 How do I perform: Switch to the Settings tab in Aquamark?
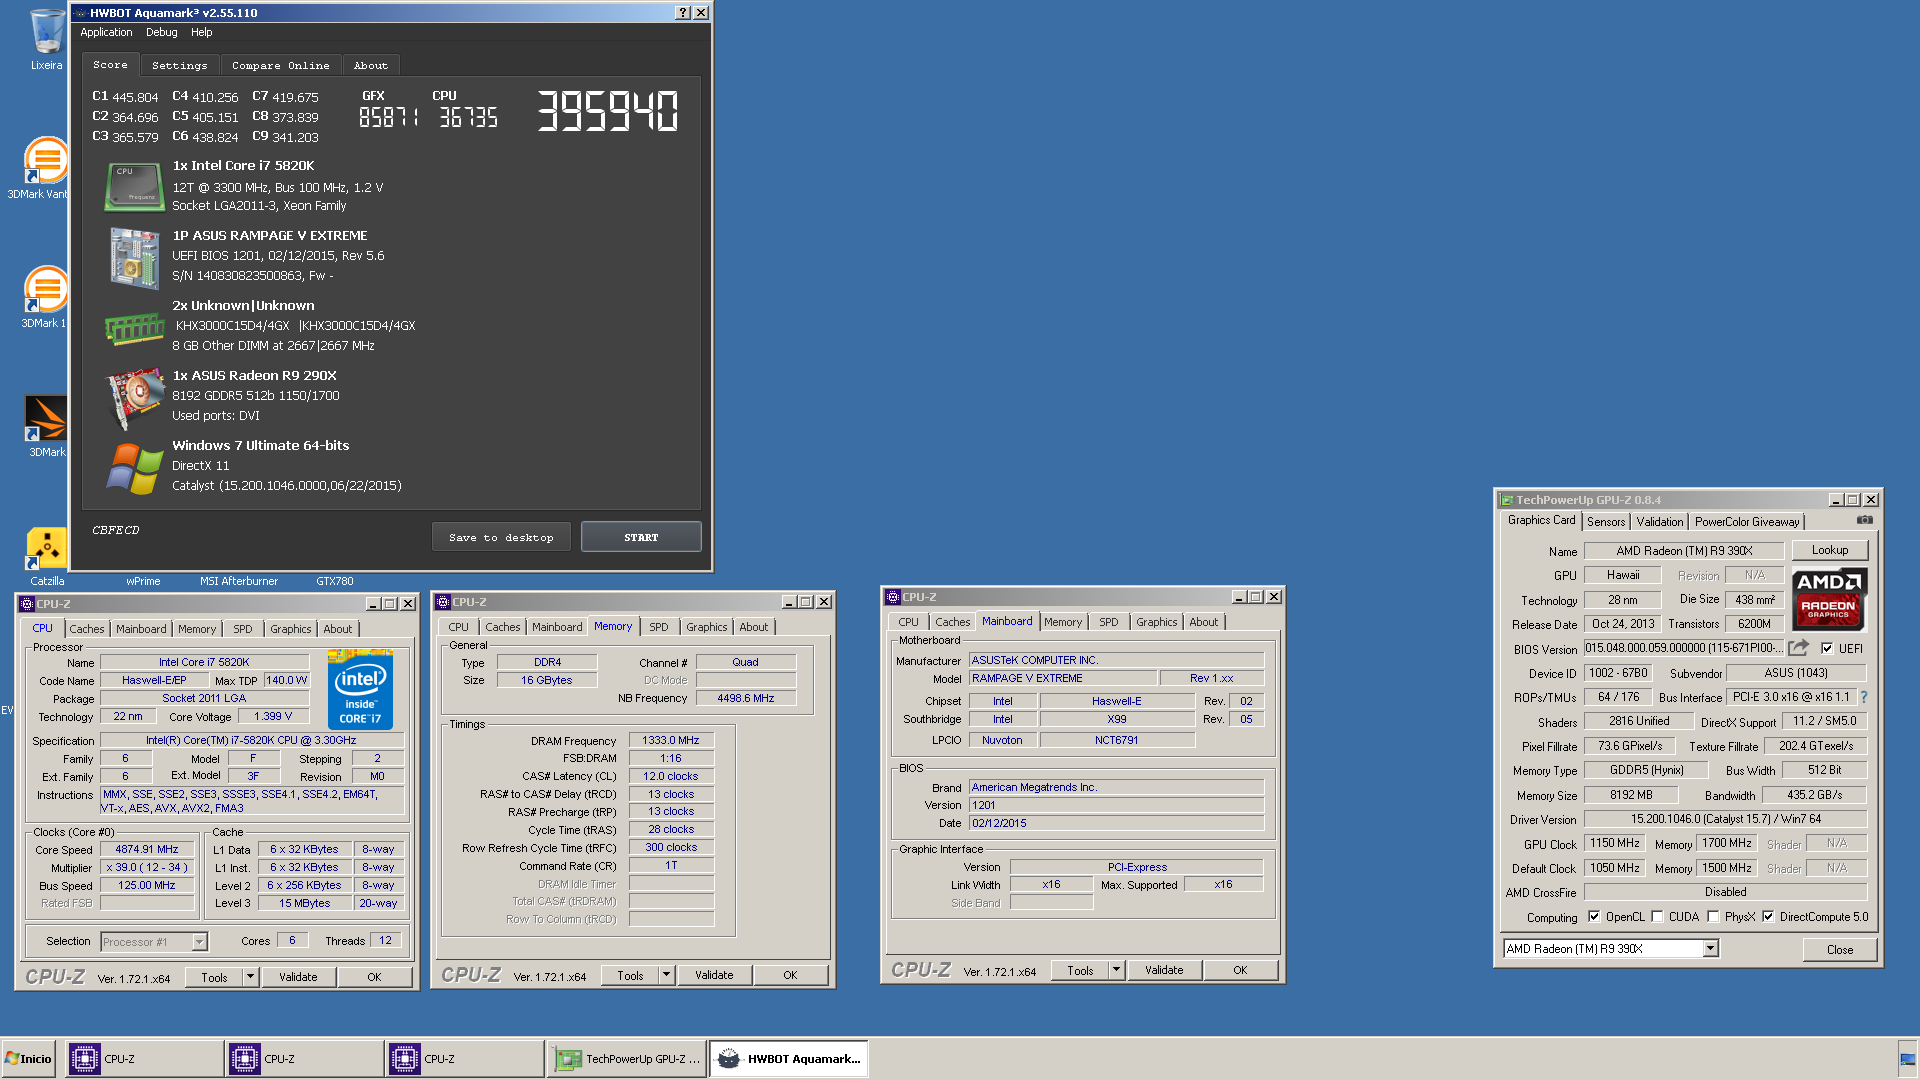point(180,65)
